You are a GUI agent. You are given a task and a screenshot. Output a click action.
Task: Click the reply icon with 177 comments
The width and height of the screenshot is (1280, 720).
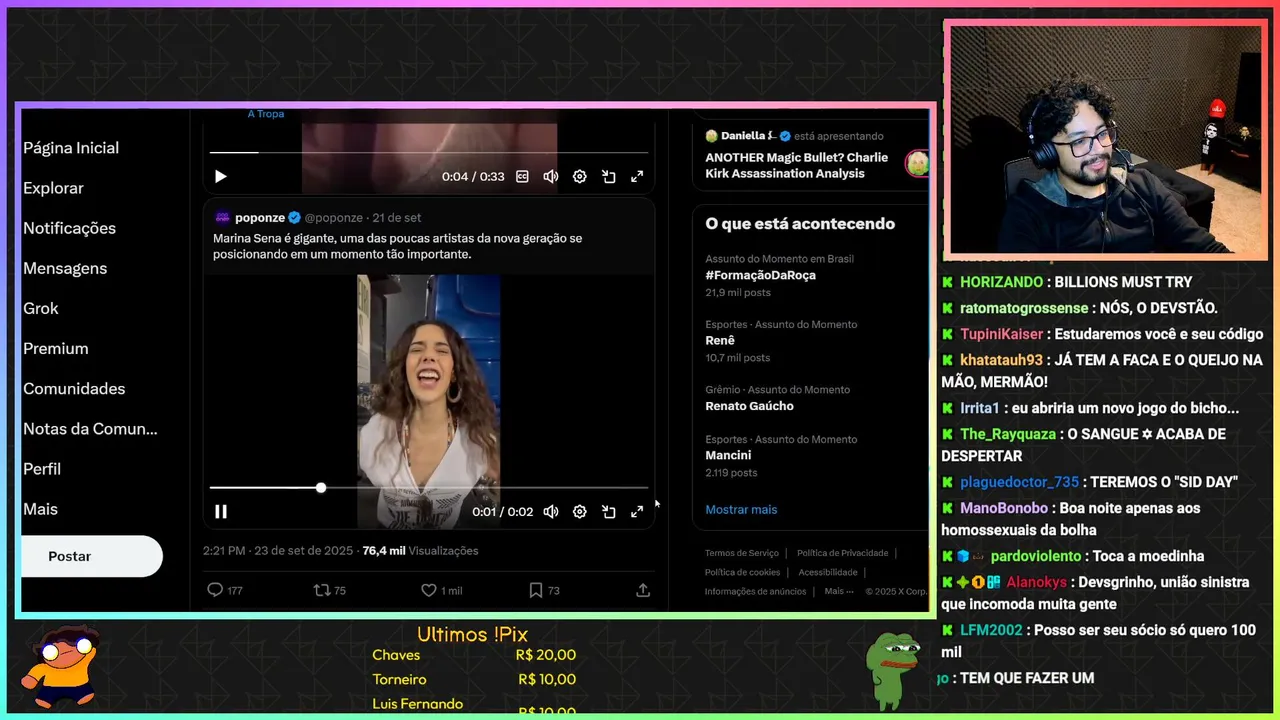[x=214, y=590]
